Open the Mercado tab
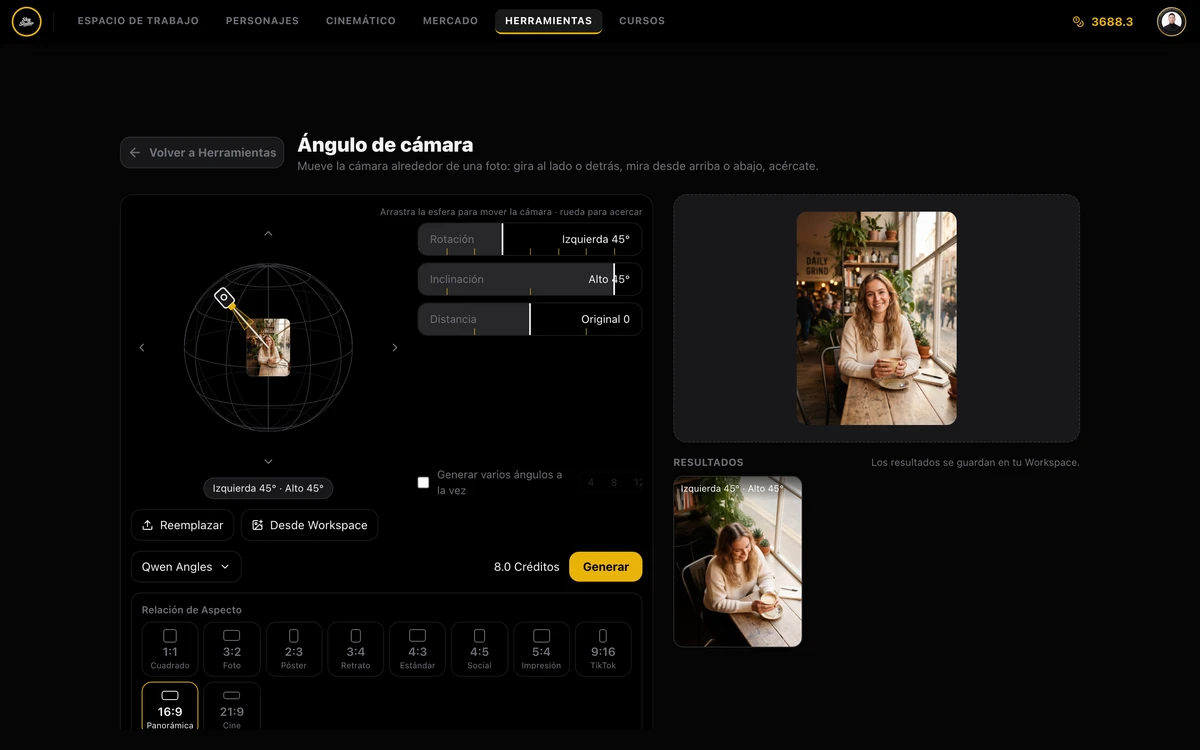Screen dimensions: 1200x750 [450, 21]
